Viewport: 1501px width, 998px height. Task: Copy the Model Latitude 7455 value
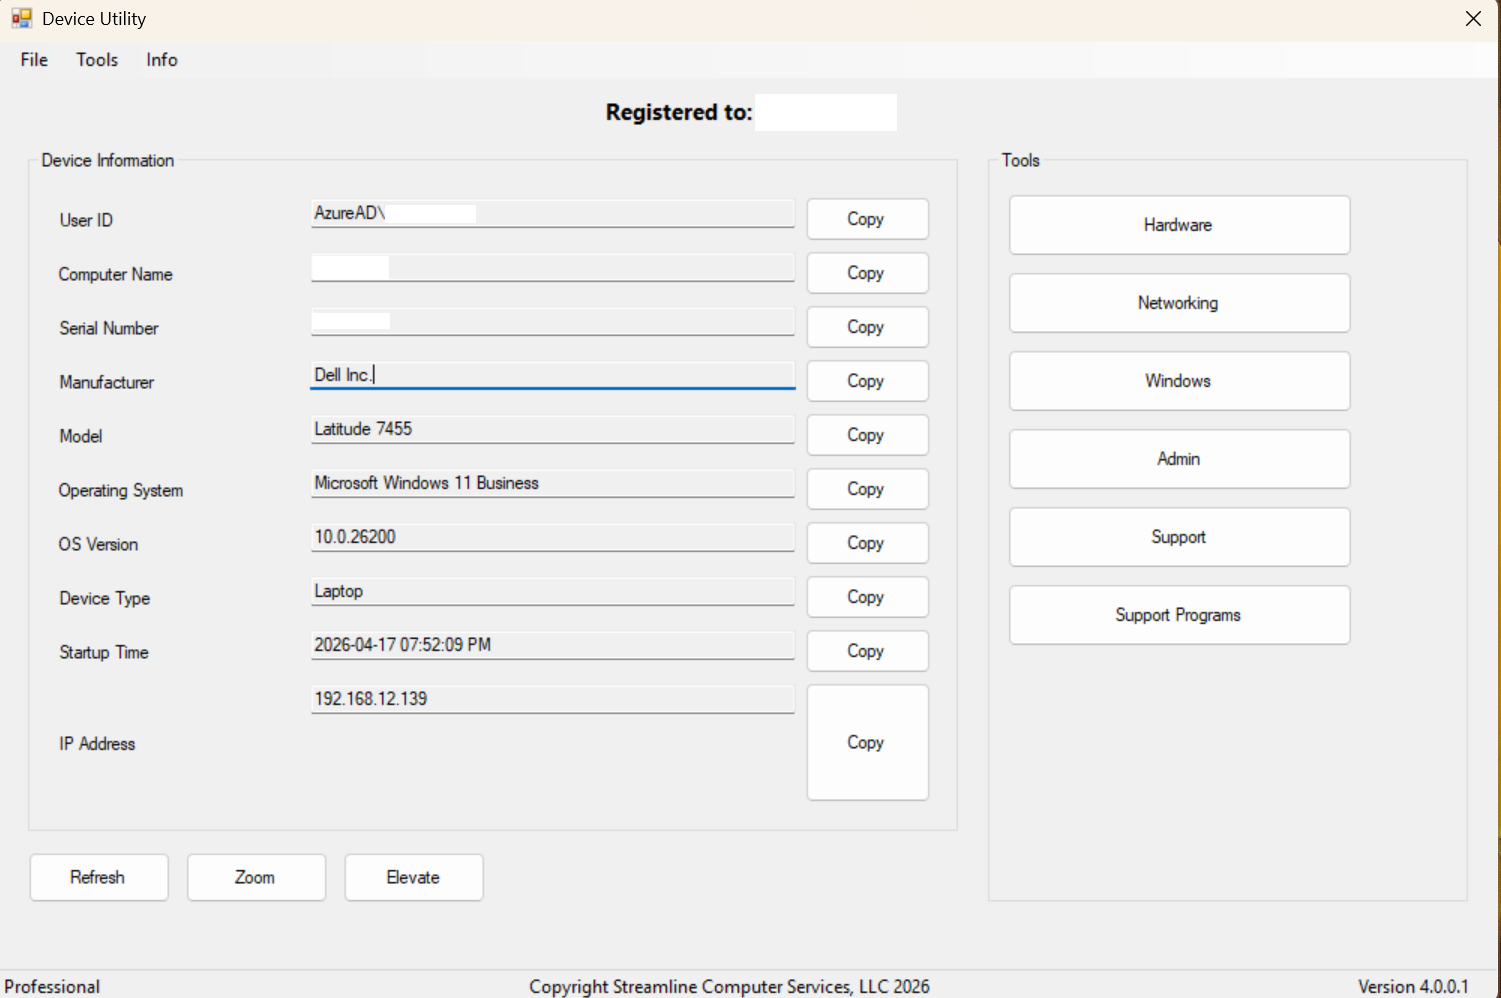[x=866, y=435]
